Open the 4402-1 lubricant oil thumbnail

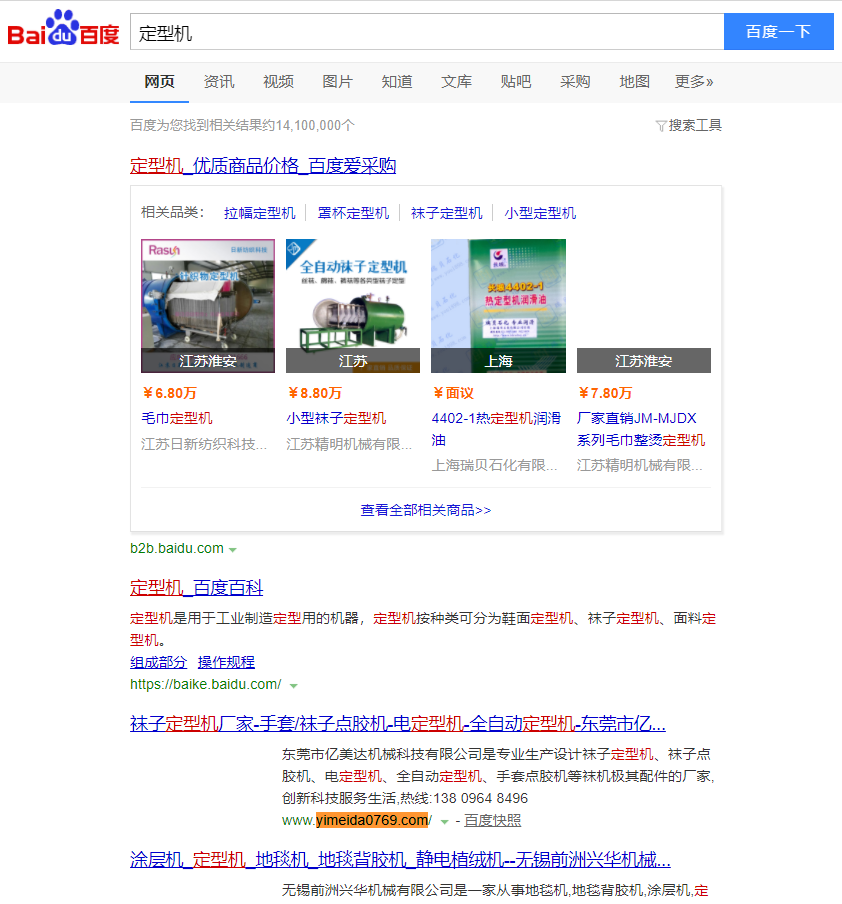pos(498,306)
